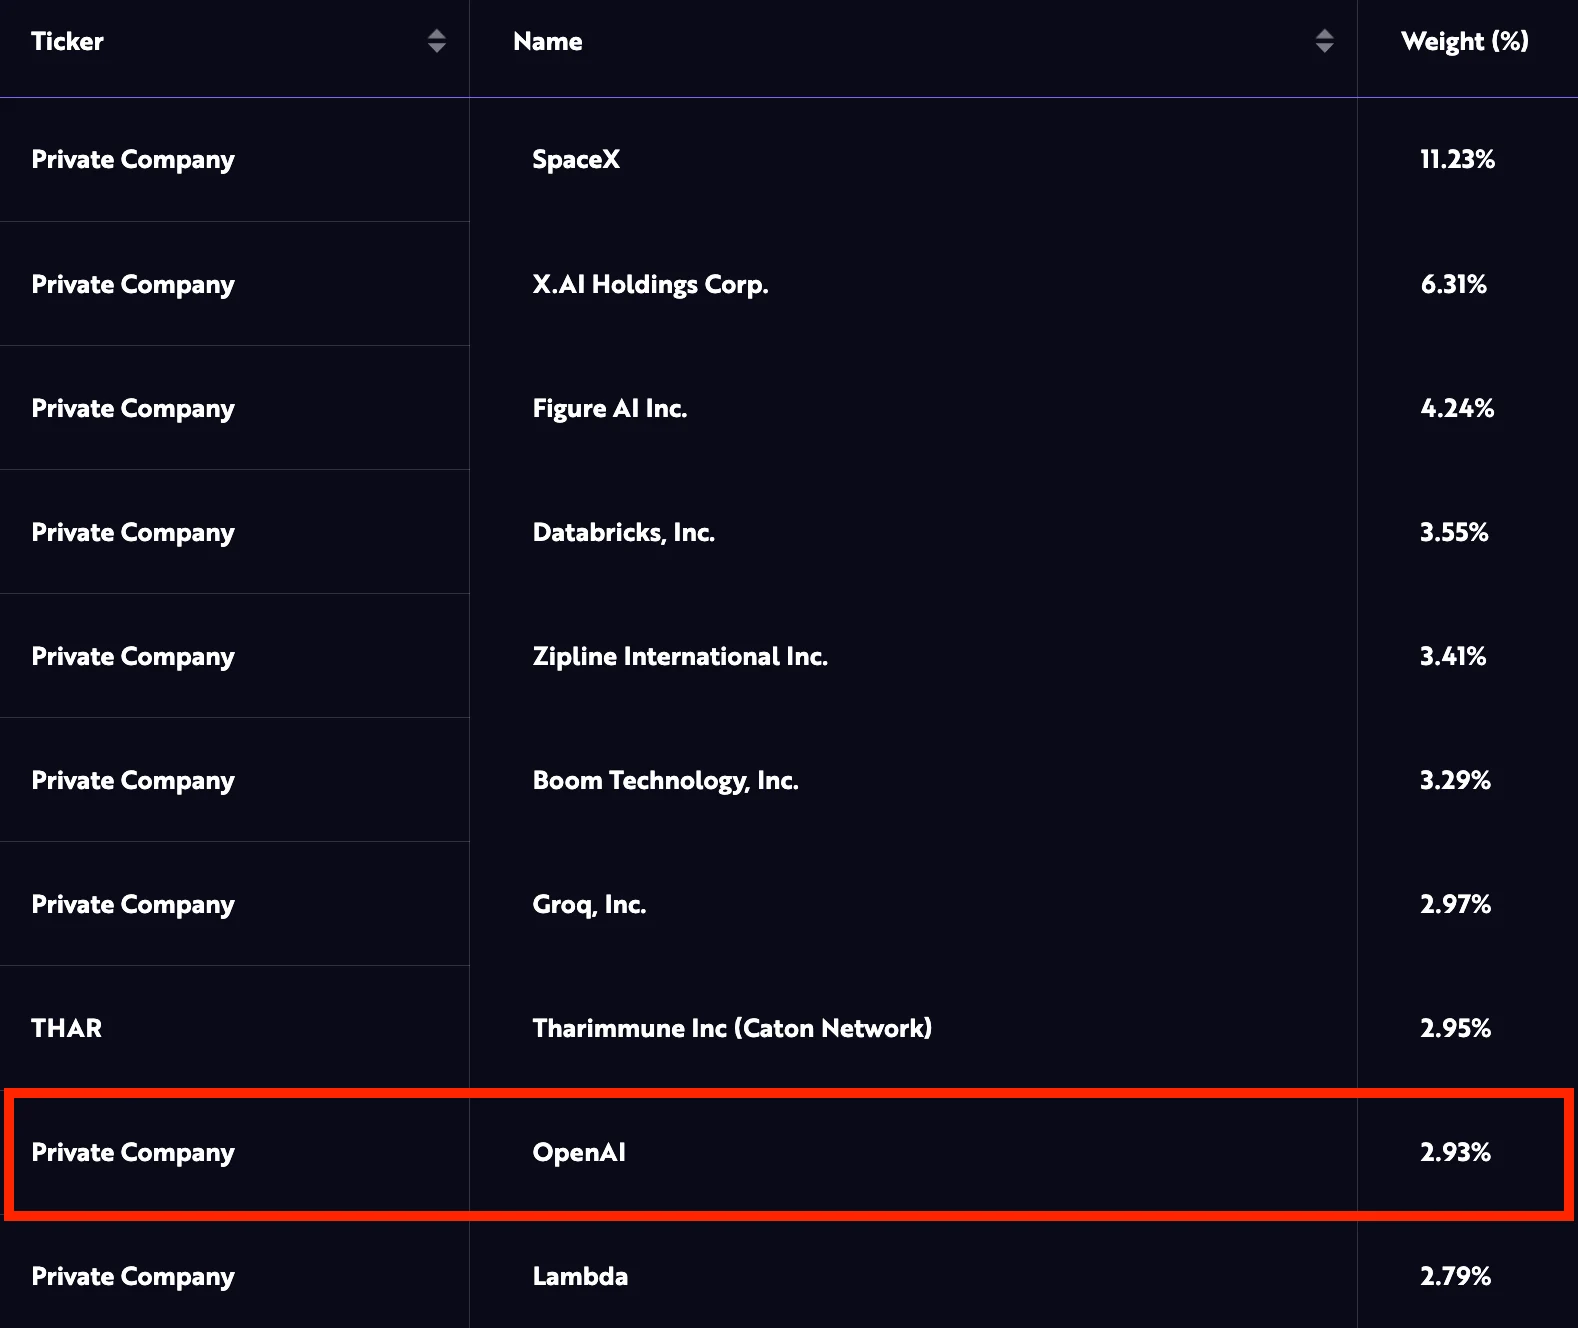This screenshot has height=1328, width=1578.
Task: Click the 6.31% weight value
Action: point(1454,284)
